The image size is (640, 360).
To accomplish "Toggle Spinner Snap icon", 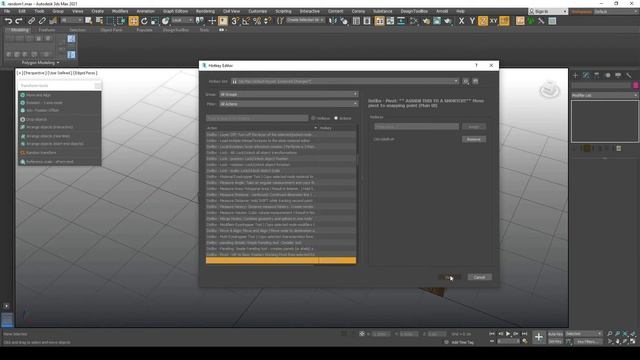I will tap(268, 21).
